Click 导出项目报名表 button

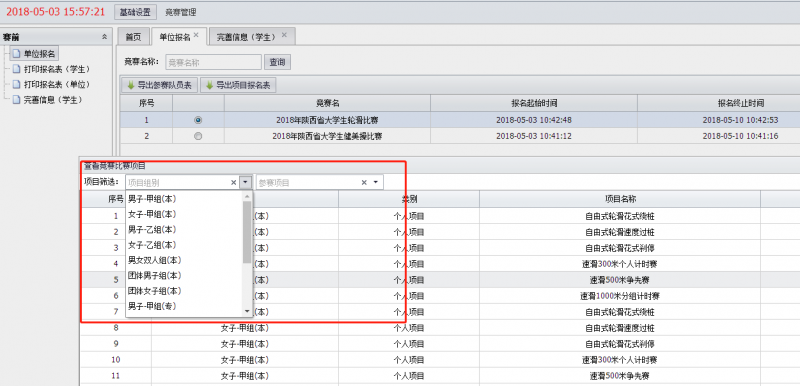238,85
